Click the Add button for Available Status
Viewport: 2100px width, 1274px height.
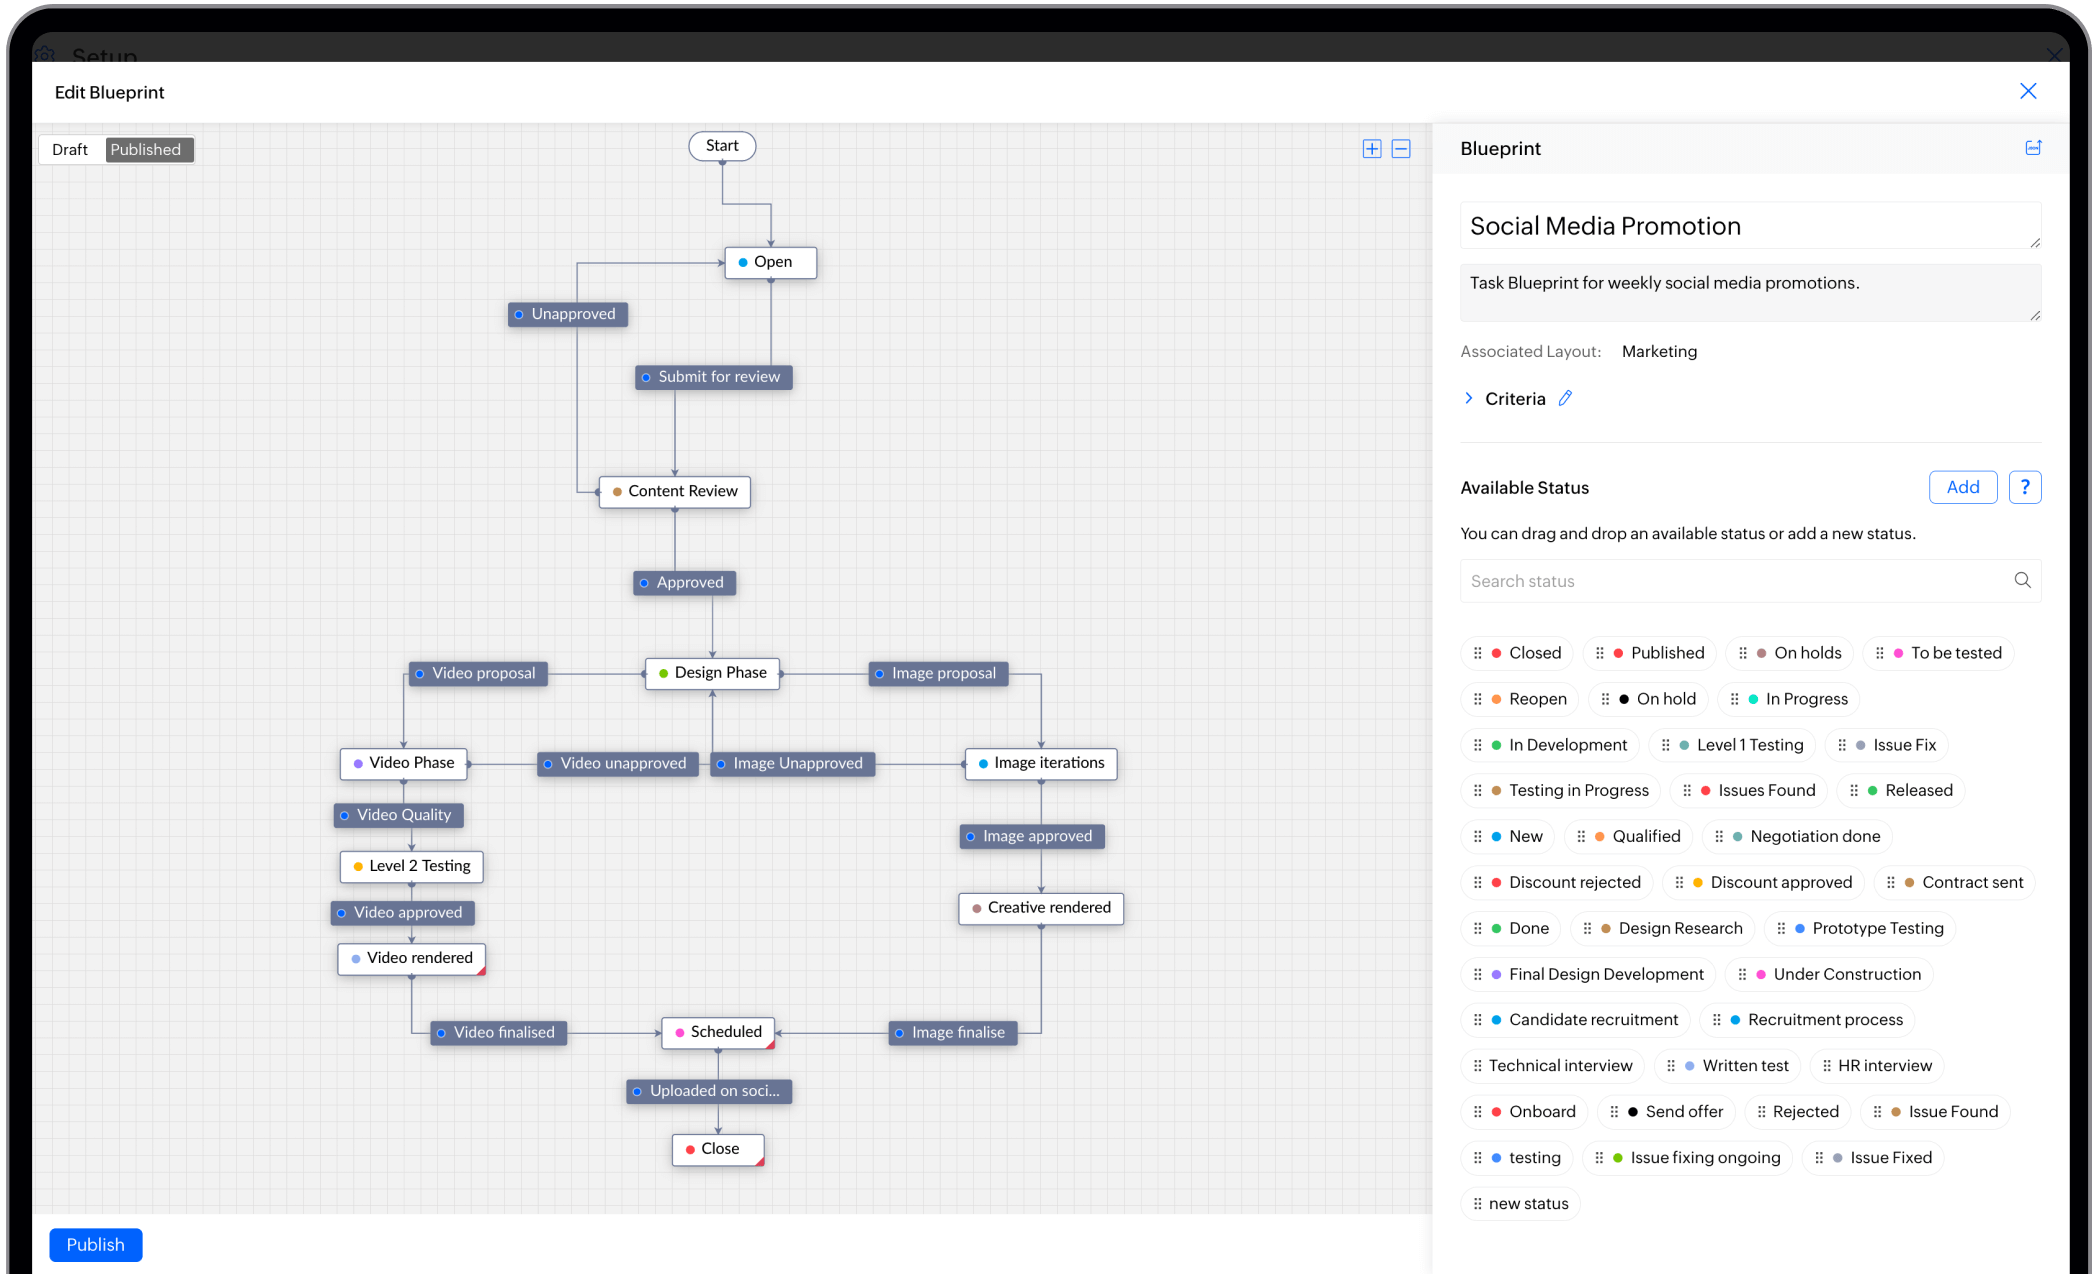pyautogui.click(x=1960, y=488)
